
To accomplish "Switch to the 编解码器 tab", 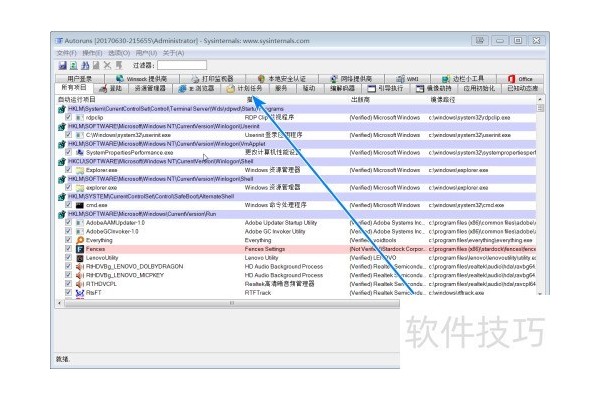I will pos(342,89).
